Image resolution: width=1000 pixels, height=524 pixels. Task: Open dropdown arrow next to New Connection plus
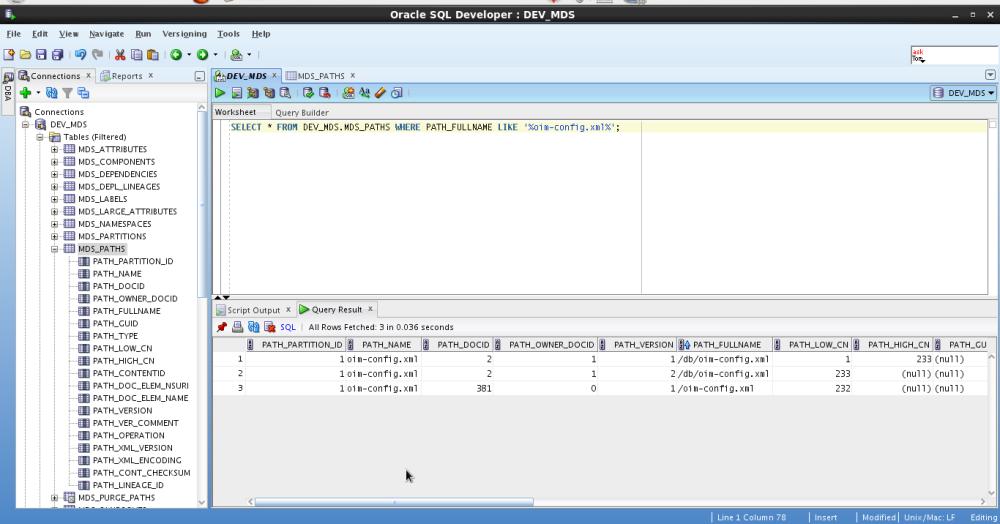pos(38,93)
